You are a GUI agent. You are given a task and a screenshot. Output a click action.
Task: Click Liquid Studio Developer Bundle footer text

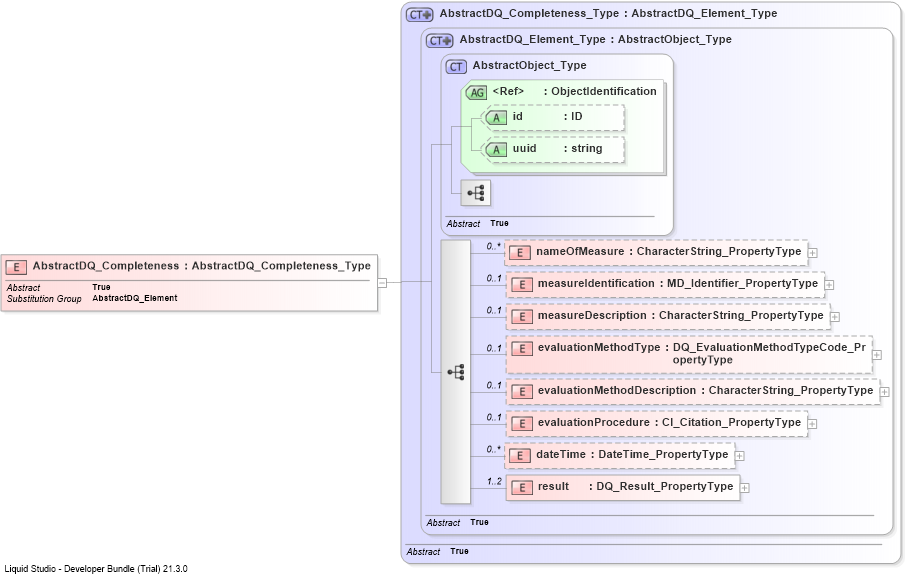click(x=96, y=569)
